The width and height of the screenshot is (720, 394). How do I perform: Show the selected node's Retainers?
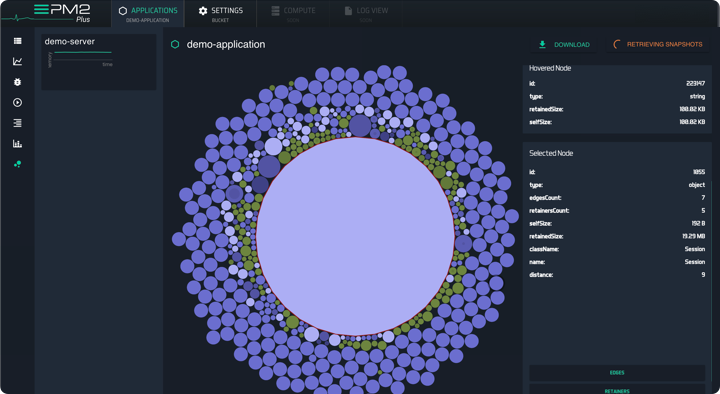(x=617, y=390)
